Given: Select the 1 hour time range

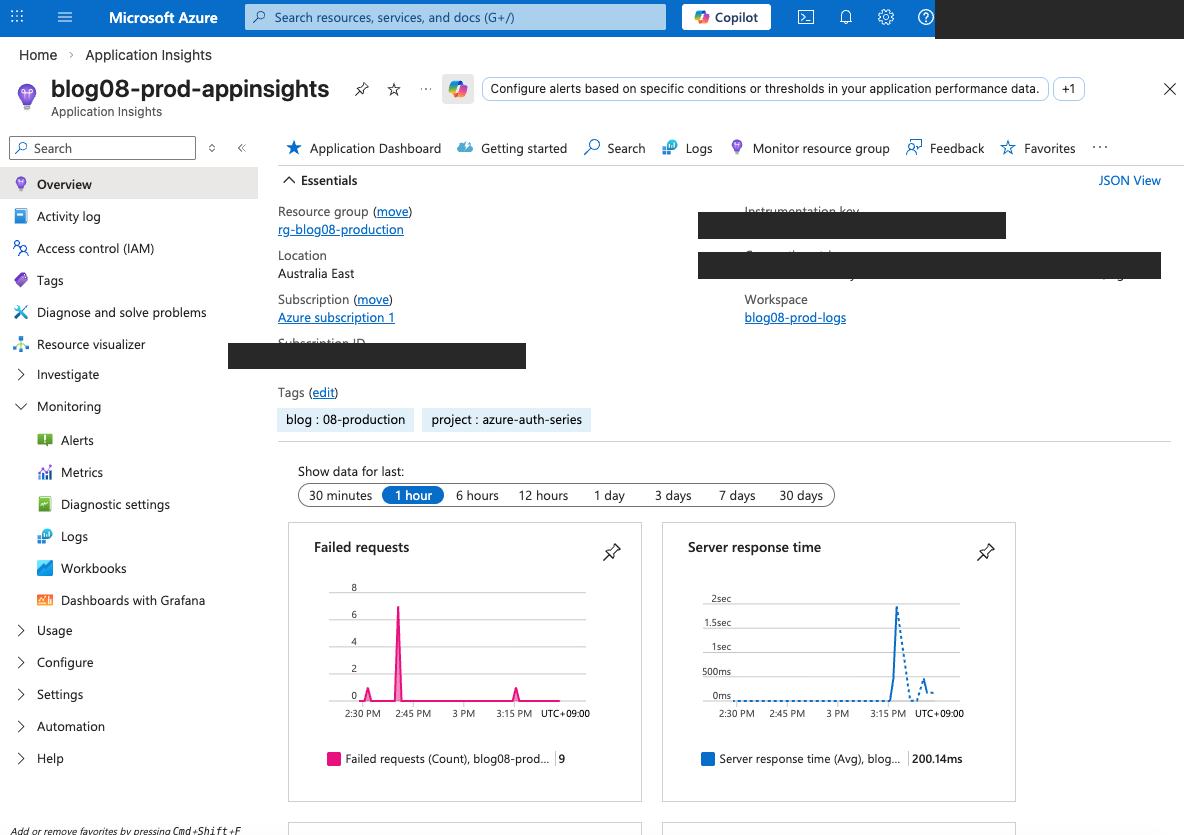Looking at the screenshot, I should [413, 495].
